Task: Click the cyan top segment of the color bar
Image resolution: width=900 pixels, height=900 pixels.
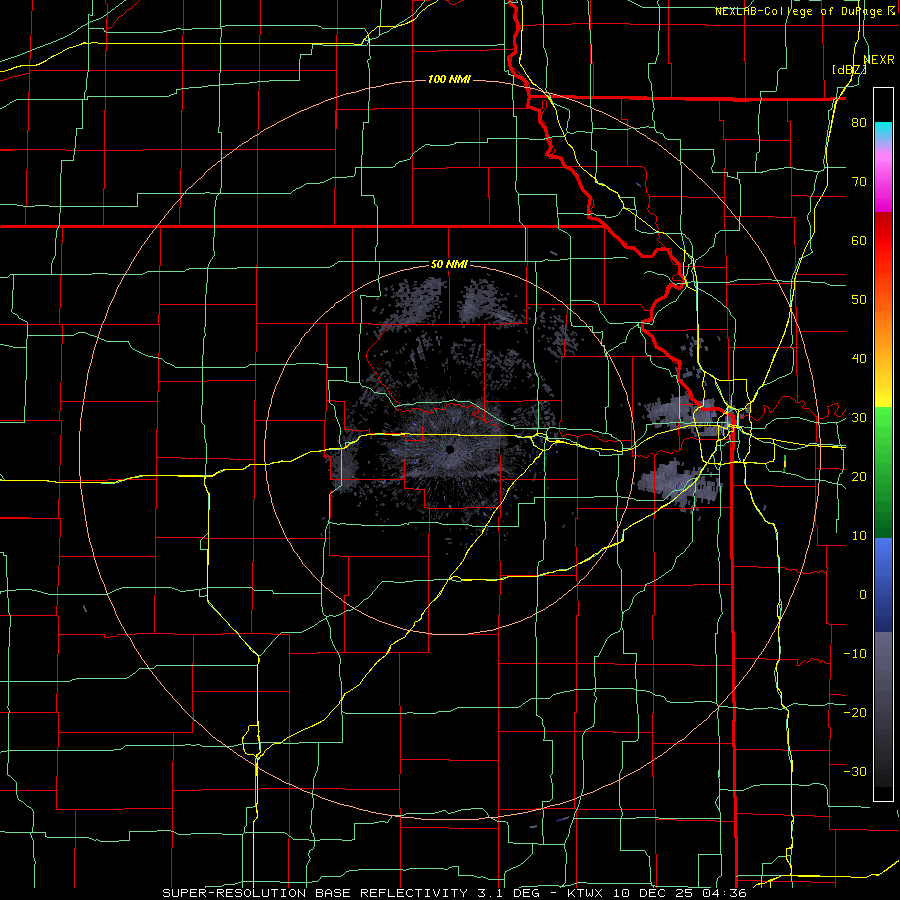Action: 883,129
